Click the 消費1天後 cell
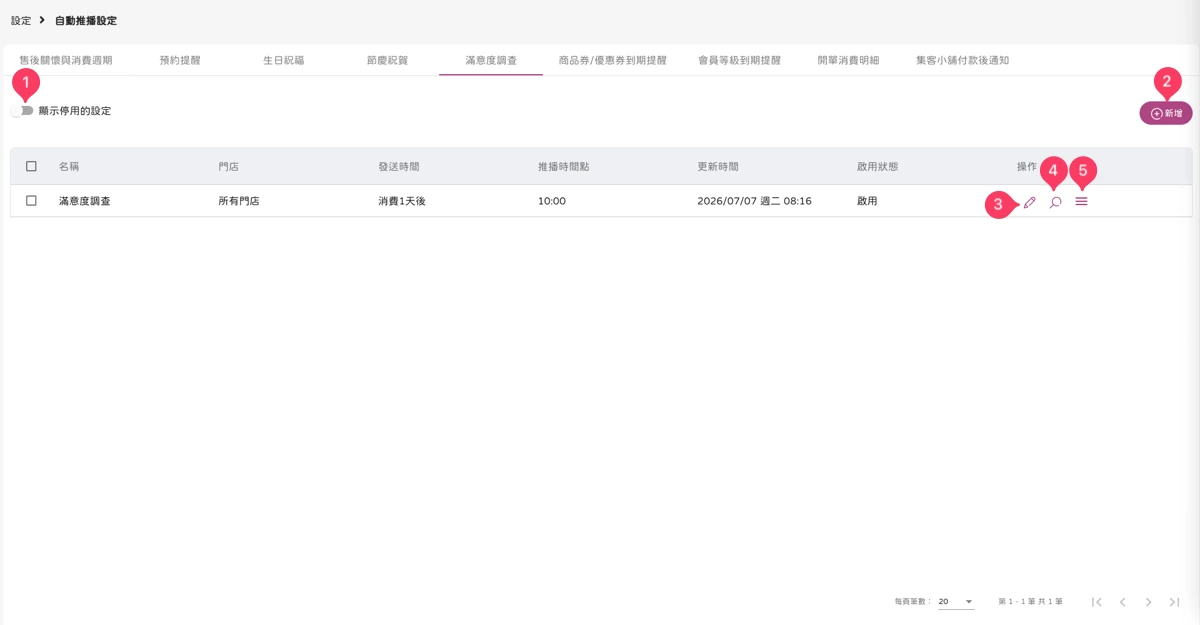The width and height of the screenshot is (1200, 625). tap(402, 201)
